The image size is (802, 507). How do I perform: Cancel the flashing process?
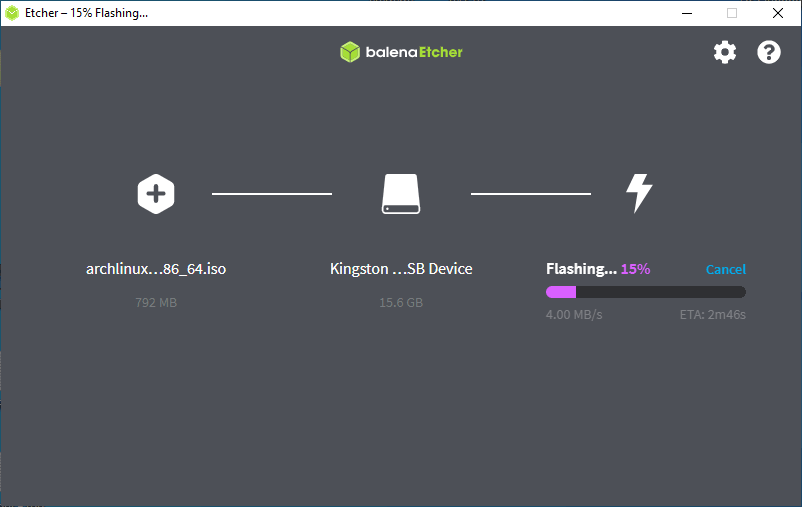(x=725, y=269)
